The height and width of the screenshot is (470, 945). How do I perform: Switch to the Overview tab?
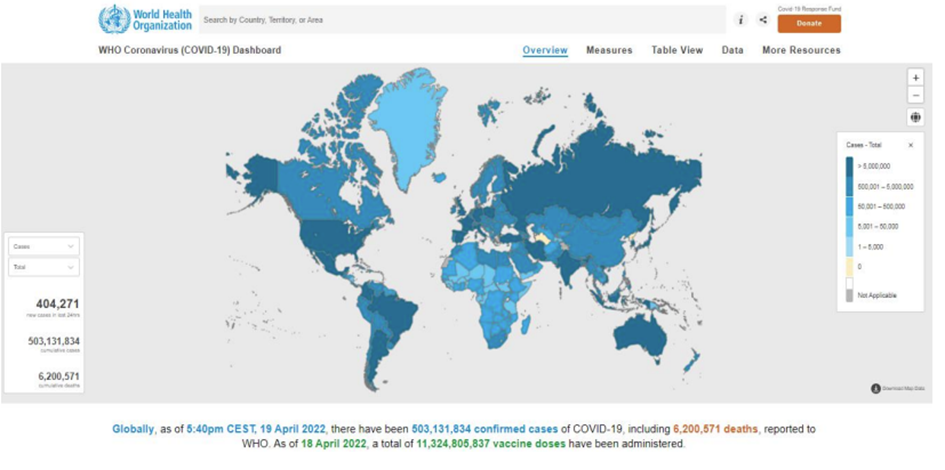tap(545, 51)
